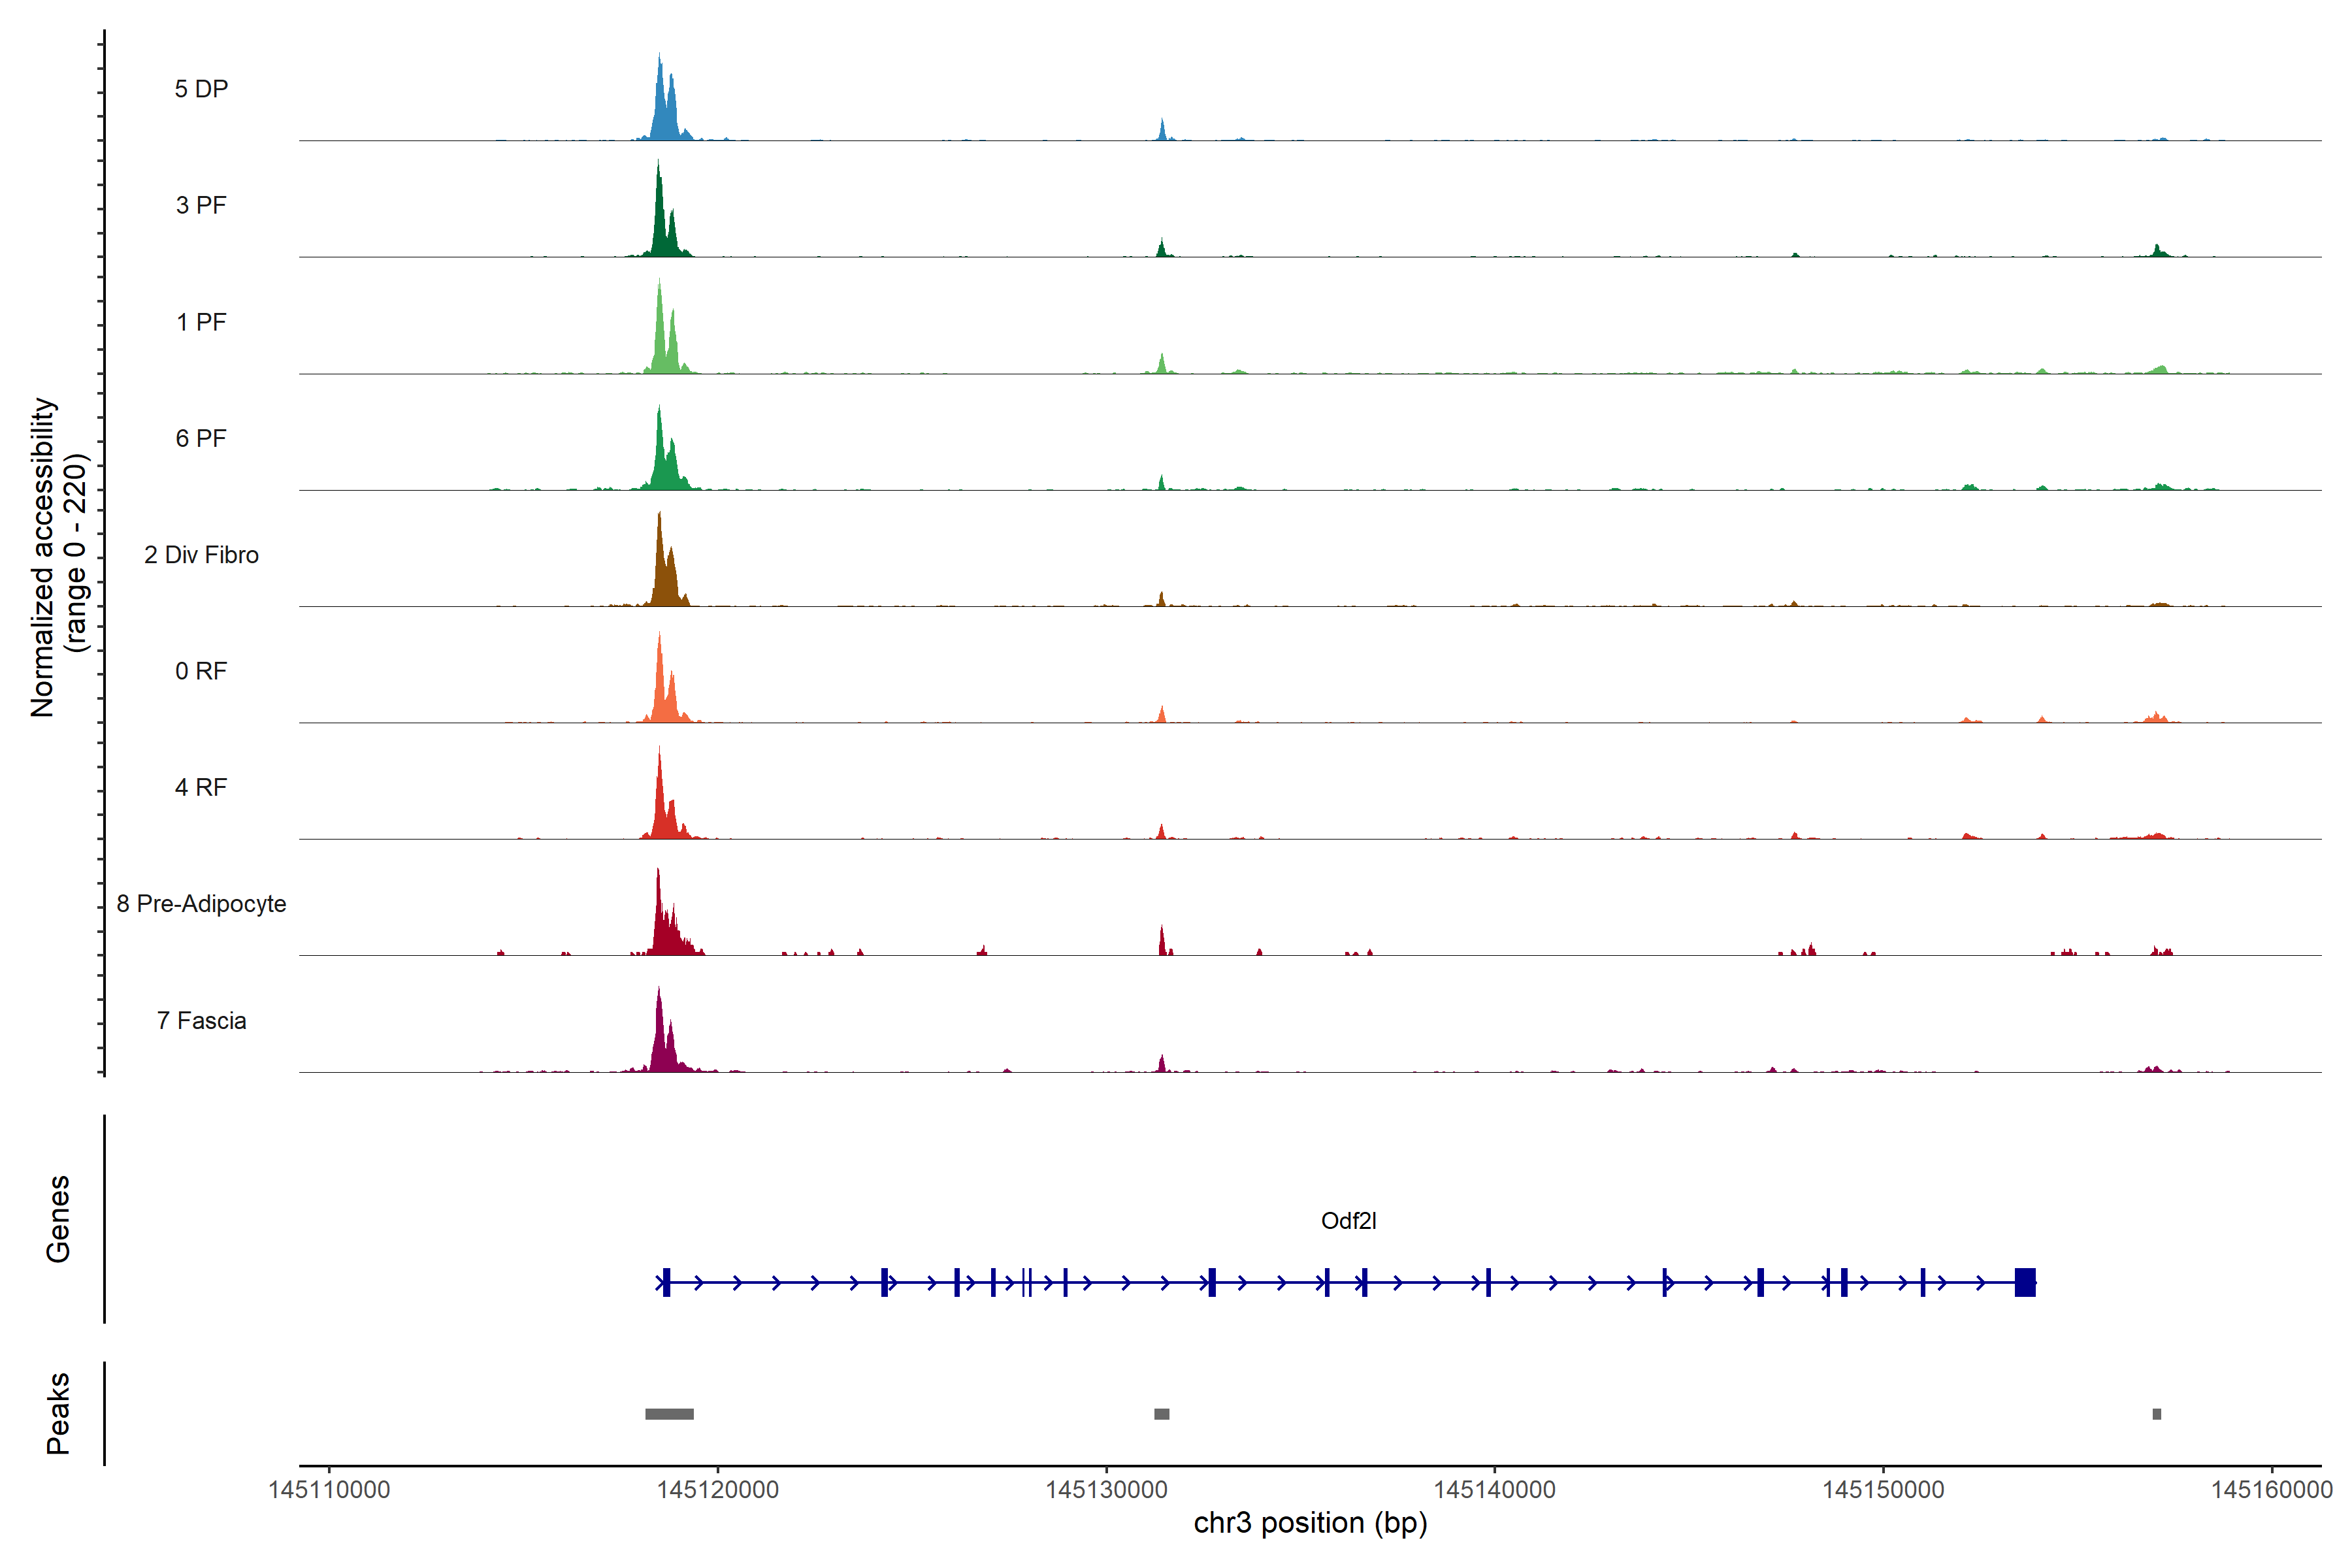This screenshot has height=1568, width=2352.
Task: Click the Odf2l gene name label
Action: click(x=1348, y=1221)
